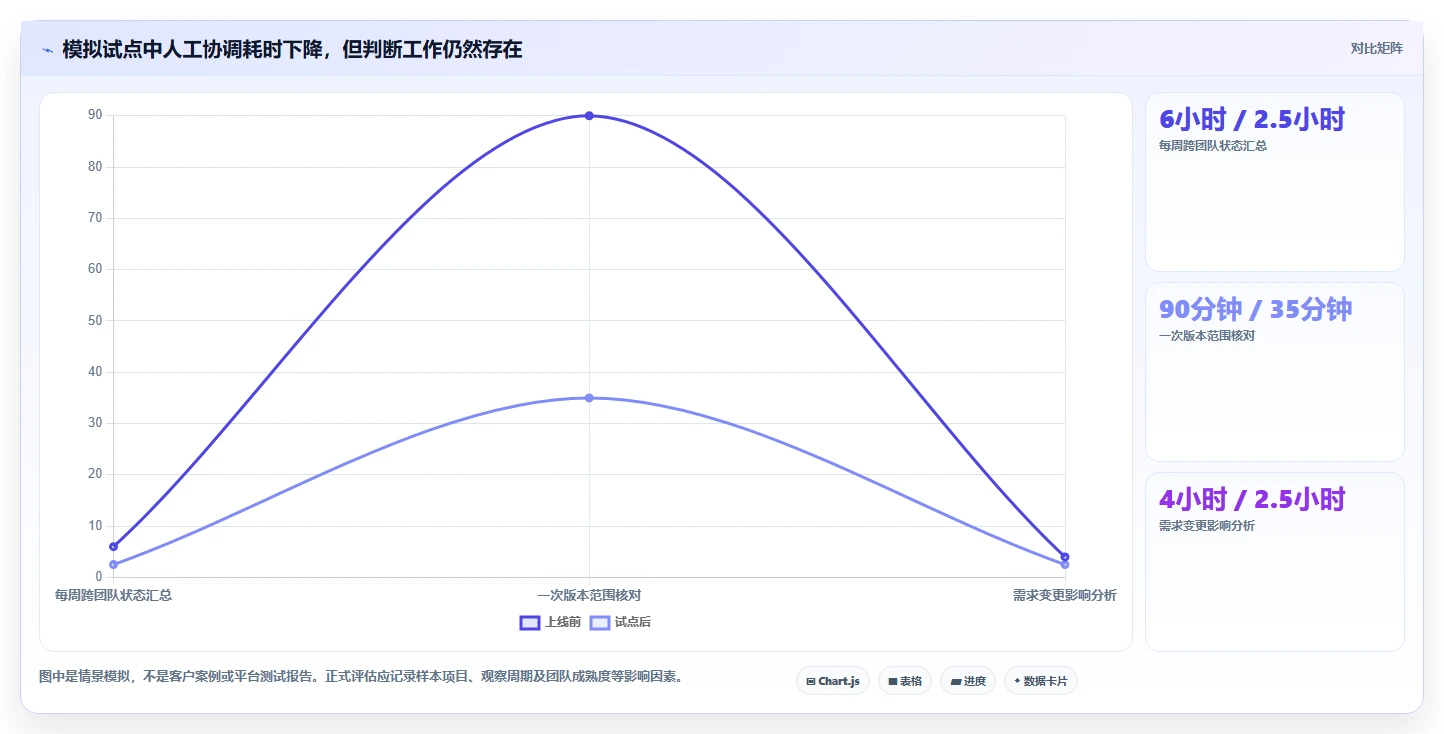Select the 数据卡片 tag chip
This screenshot has width=1444, height=734.
(x=1041, y=681)
